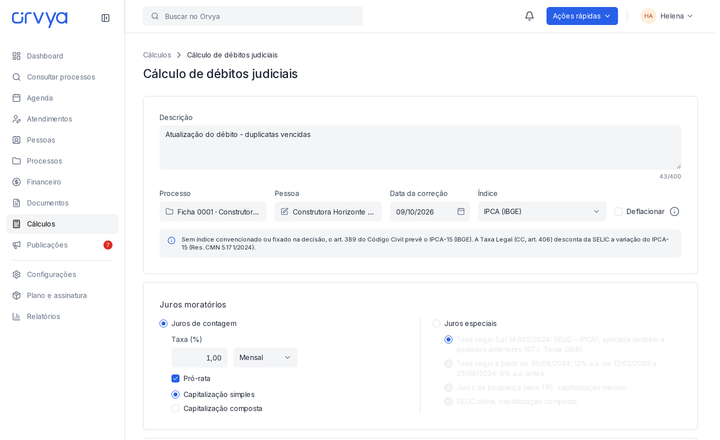This screenshot has height=440, width=720.
Task: Open Dashboard in sidebar
Action: coord(62,56)
